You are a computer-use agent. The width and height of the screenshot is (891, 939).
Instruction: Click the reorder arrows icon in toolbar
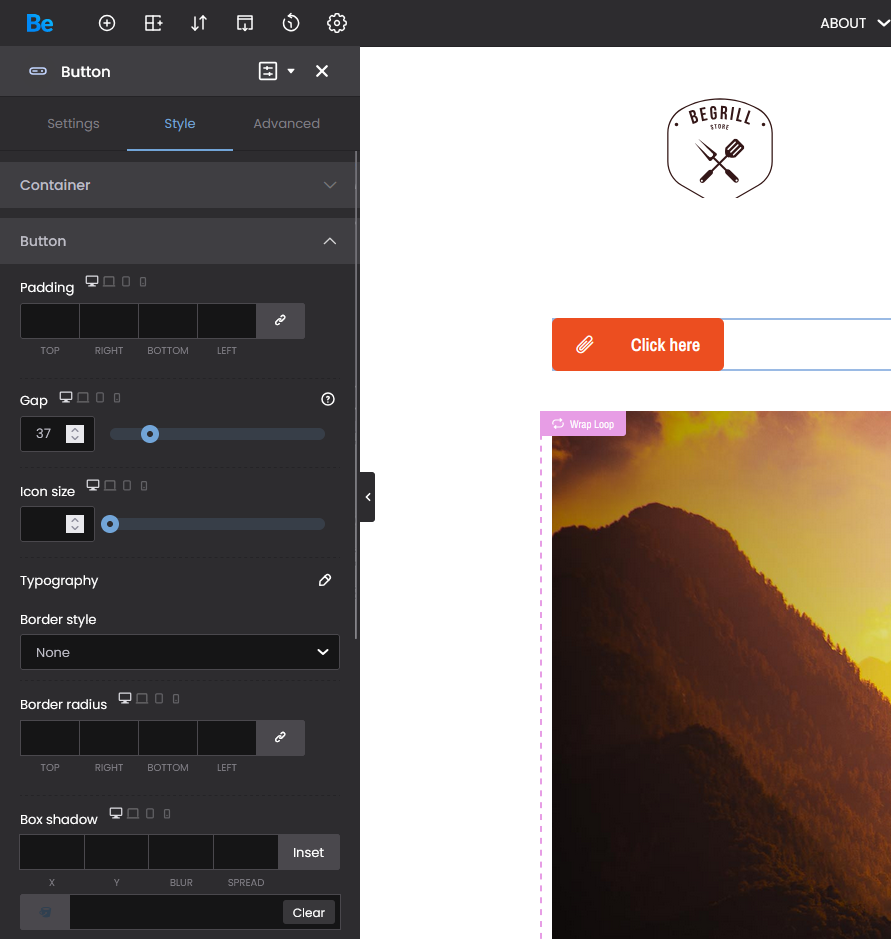point(199,23)
